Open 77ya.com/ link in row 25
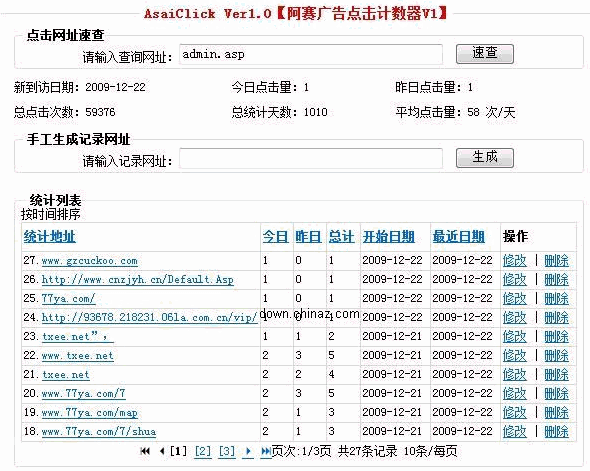 (68, 299)
